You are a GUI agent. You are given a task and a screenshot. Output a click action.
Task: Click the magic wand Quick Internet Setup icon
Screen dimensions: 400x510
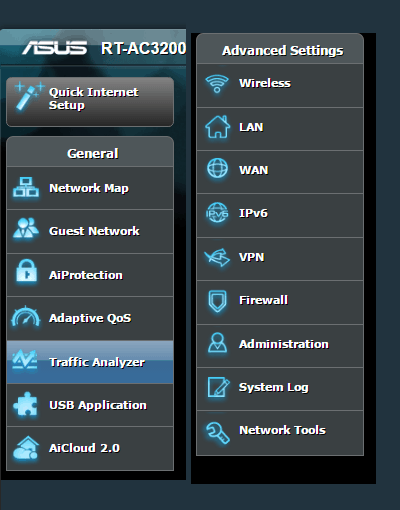(x=29, y=96)
